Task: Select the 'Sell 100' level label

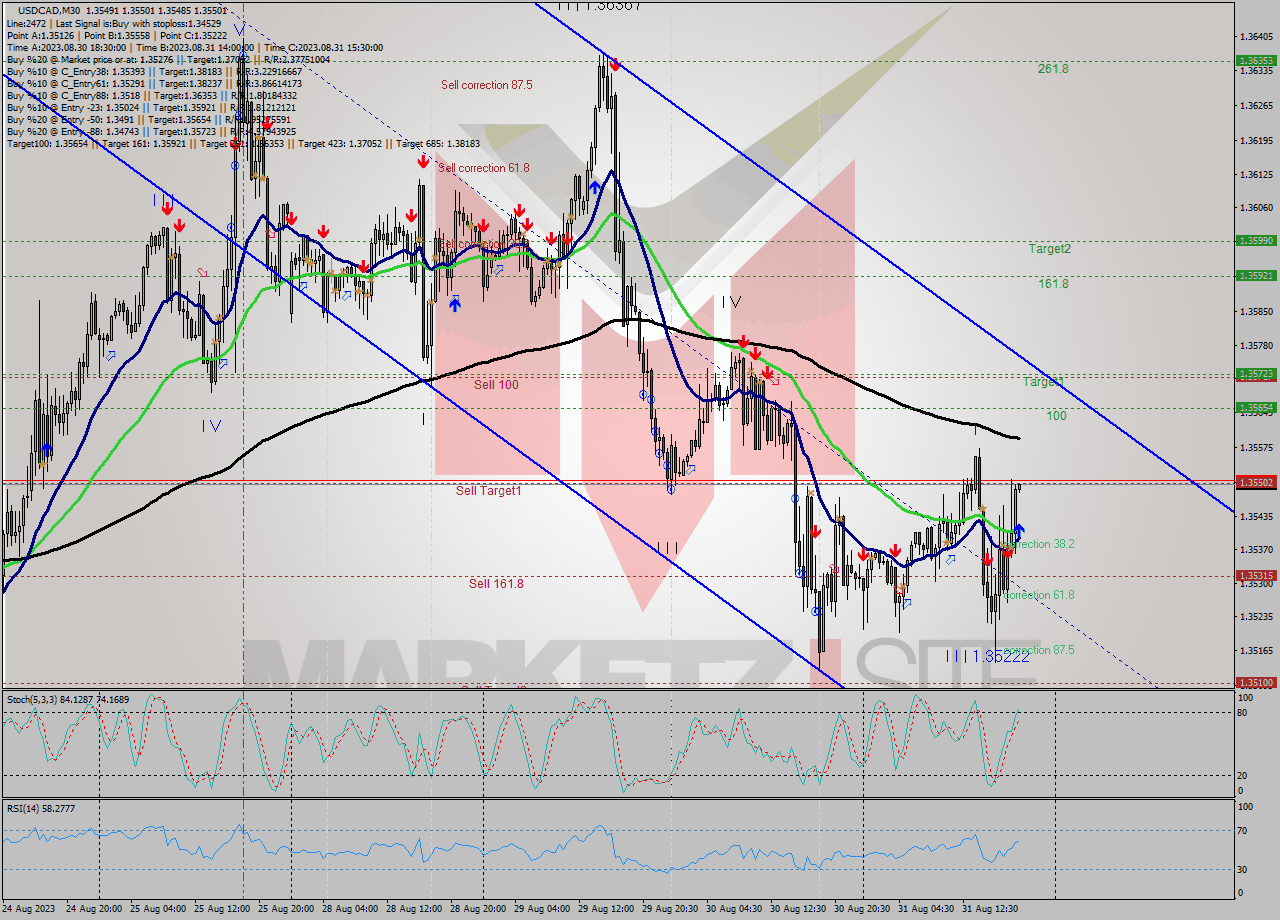Action: (496, 384)
